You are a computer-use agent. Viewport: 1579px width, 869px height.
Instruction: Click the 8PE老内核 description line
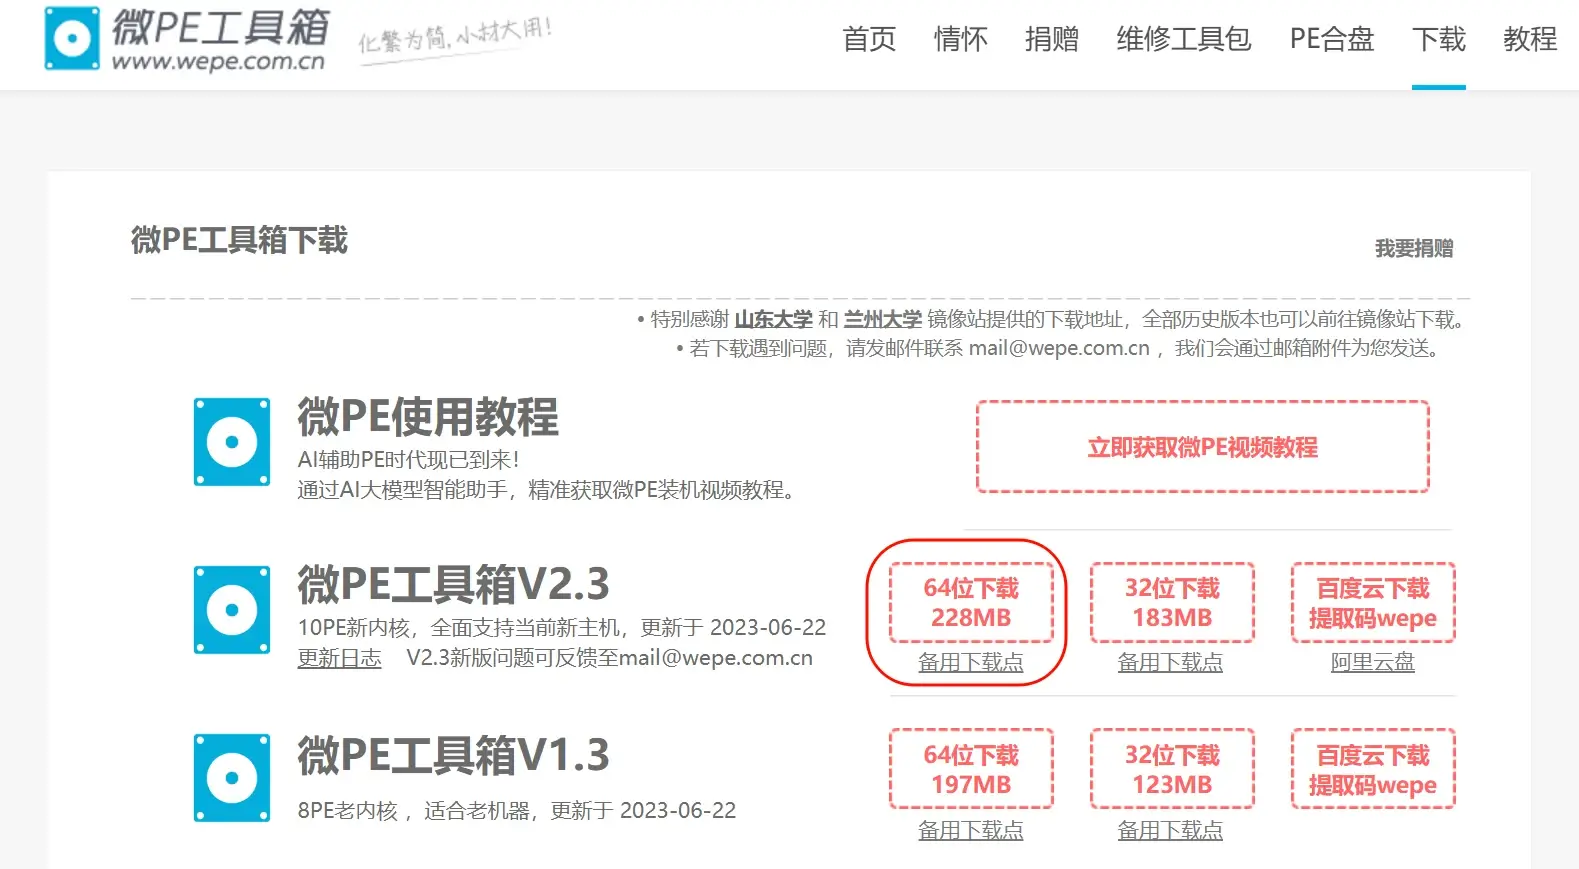click(516, 810)
